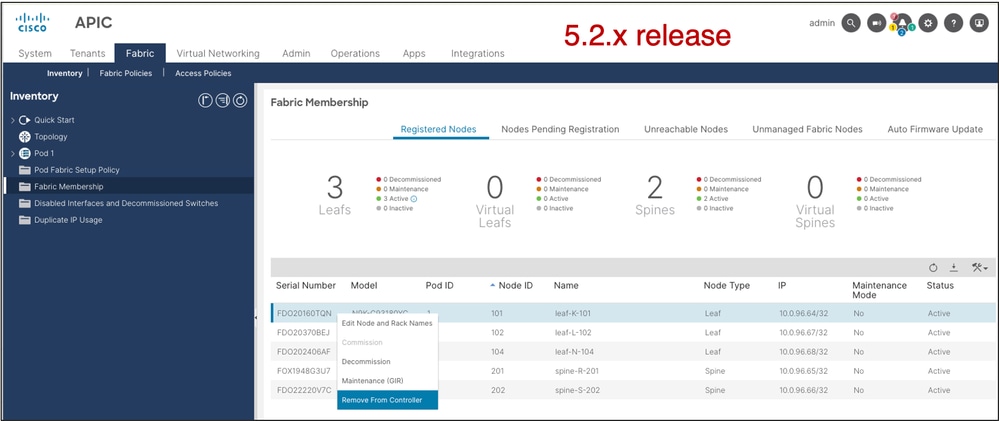The image size is (999, 421).
Task: Select the Registered Nodes tab
Action: (x=438, y=129)
